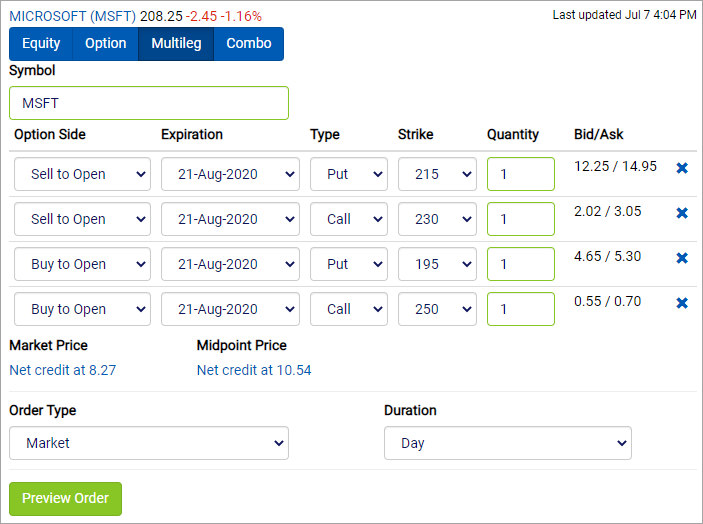
Task: Click the MSFT Symbol input field
Action: [149, 103]
